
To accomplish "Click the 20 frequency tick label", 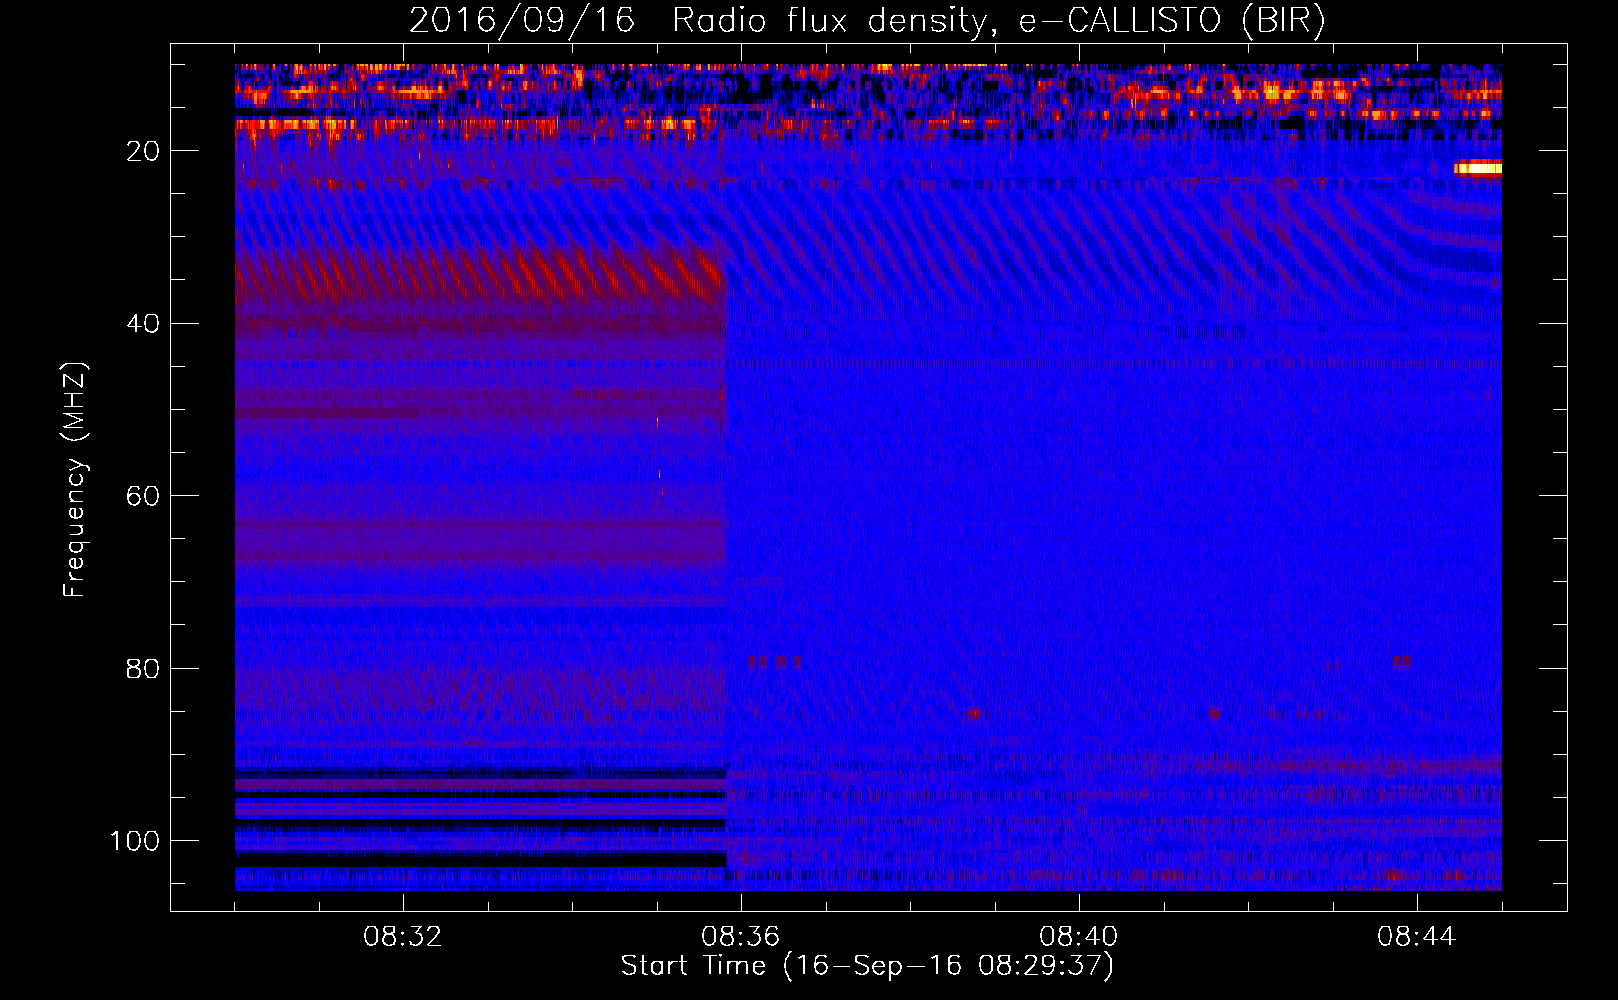I will pyautogui.click(x=144, y=151).
